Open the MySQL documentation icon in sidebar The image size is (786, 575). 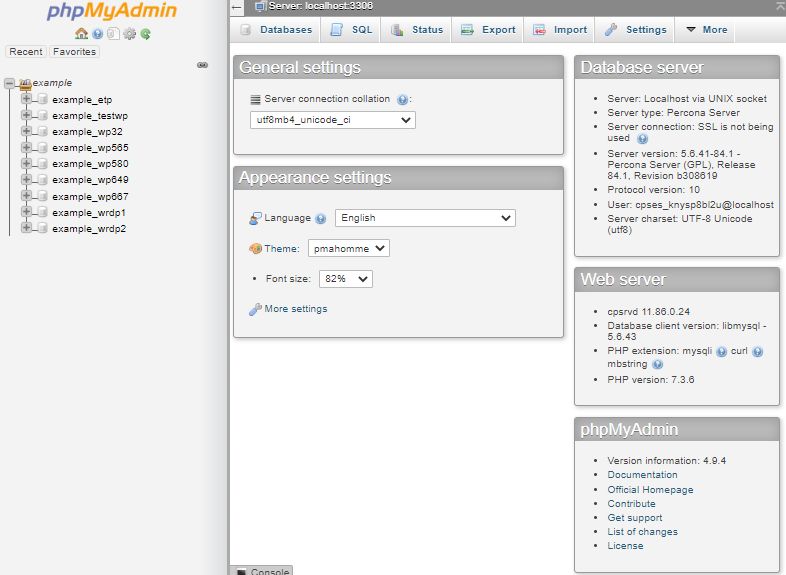113,34
